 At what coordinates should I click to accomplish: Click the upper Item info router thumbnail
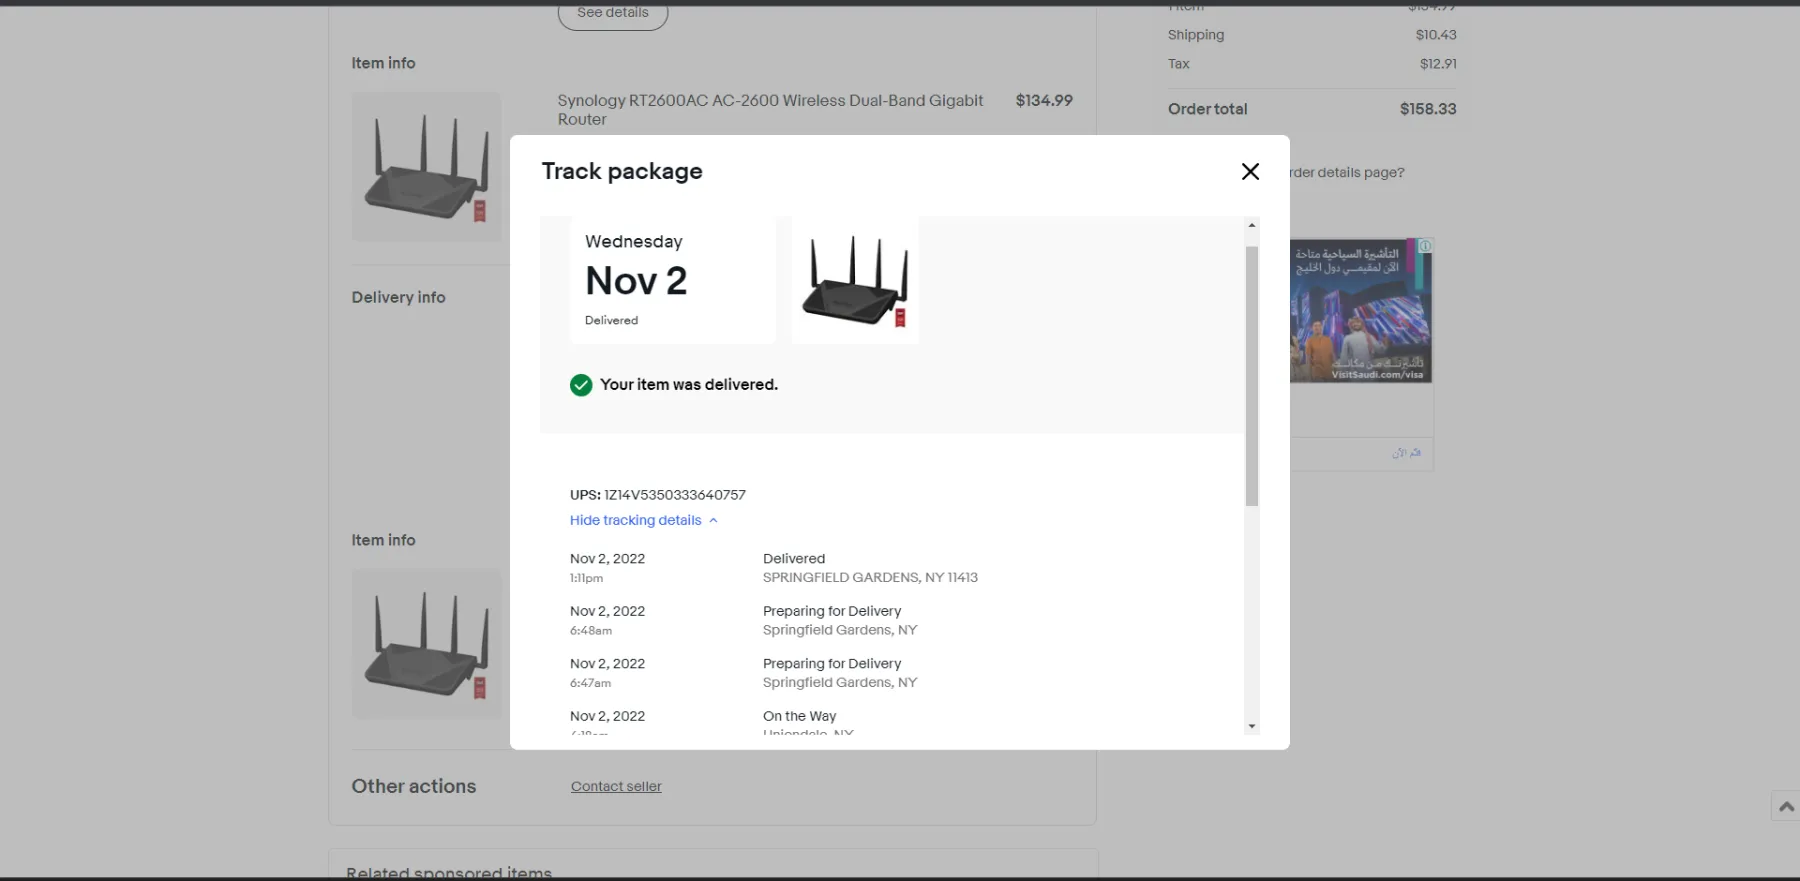[x=427, y=167]
